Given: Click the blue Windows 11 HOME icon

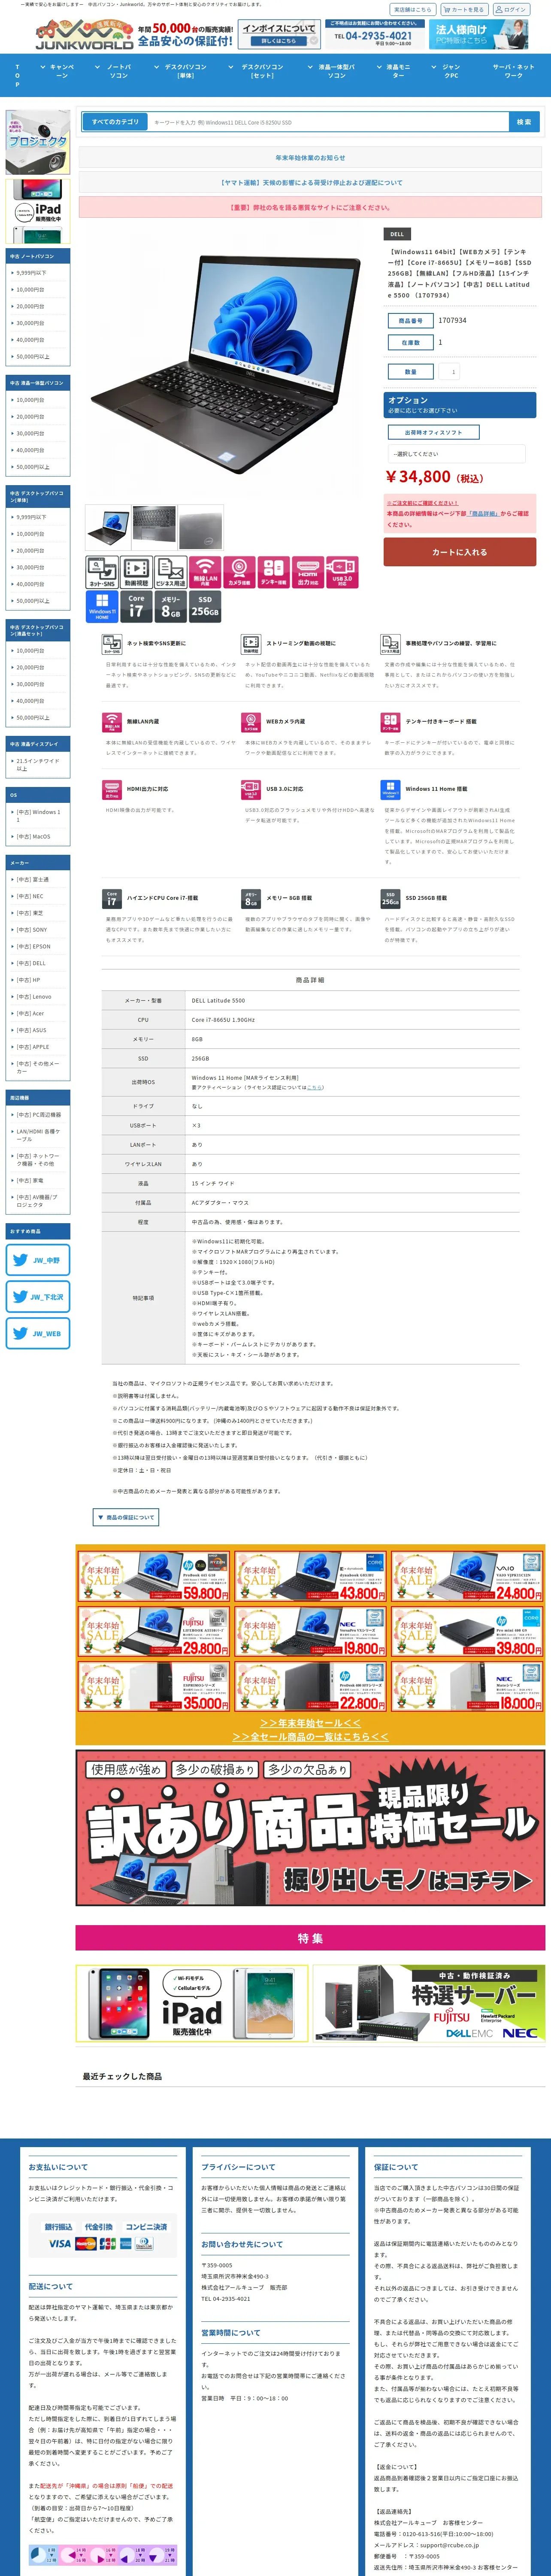Looking at the screenshot, I should tap(102, 607).
